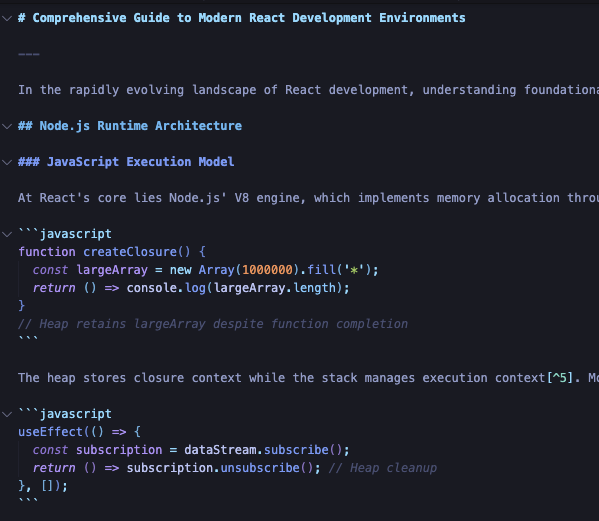The width and height of the screenshot is (599, 521).
Task: Select the number 1000000 in Array call
Action: click(267, 270)
